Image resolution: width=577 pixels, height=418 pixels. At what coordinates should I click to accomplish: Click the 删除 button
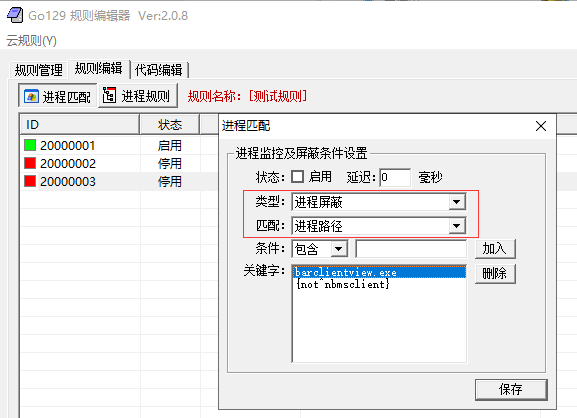(x=495, y=273)
